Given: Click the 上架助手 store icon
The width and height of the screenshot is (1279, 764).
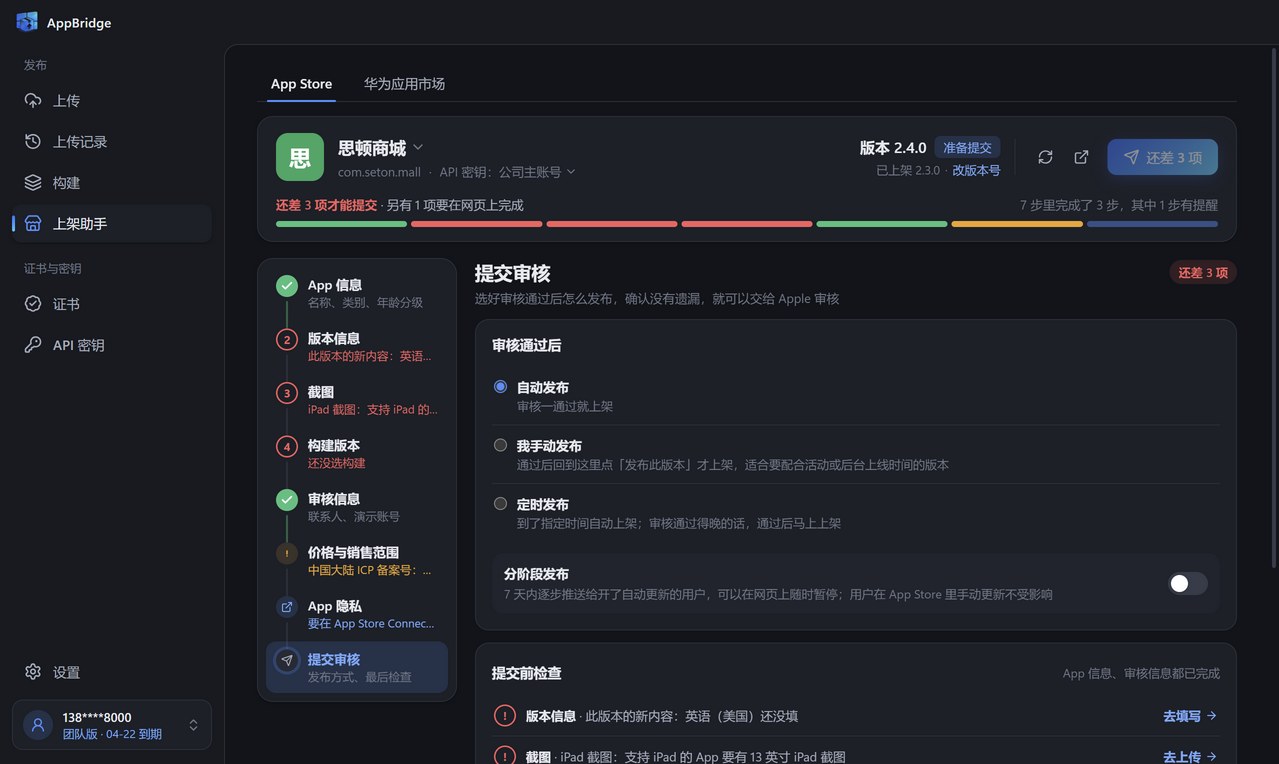Looking at the screenshot, I should click(33, 224).
